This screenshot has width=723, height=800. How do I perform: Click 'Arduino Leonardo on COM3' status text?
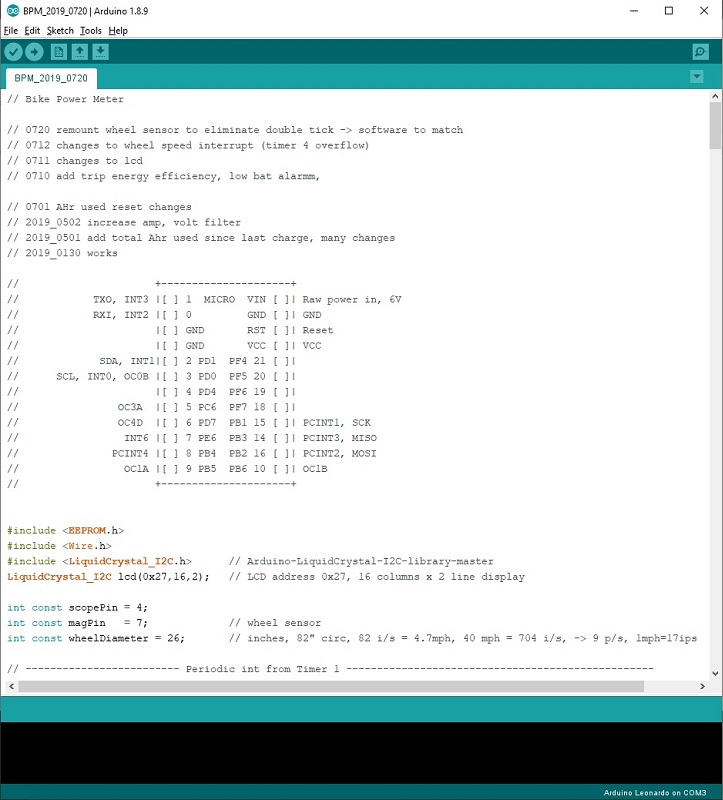pos(655,792)
